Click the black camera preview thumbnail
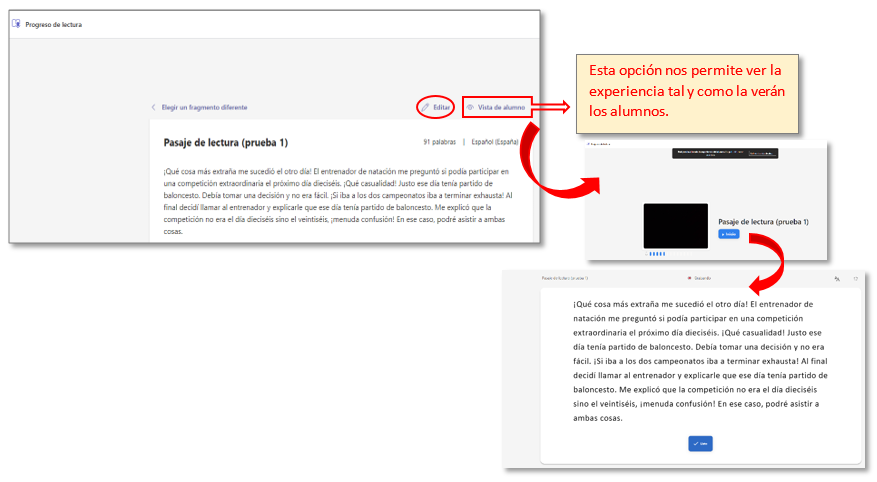Image resolution: width=877 pixels, height=482 pixels. pyautogui.click(x=676, y=226)
